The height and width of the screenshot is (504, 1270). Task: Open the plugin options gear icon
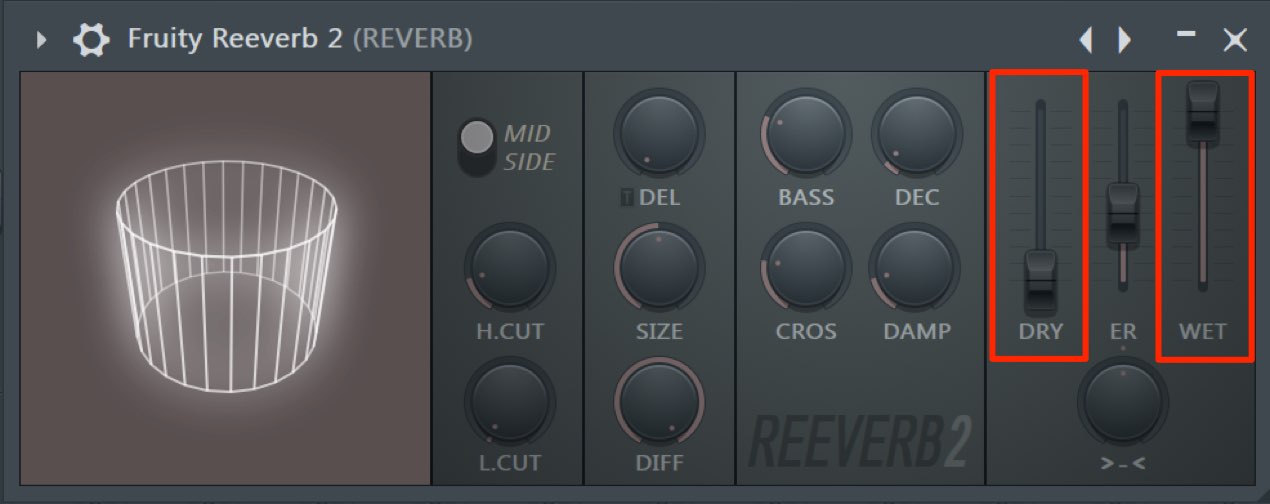tap(92, 40)
